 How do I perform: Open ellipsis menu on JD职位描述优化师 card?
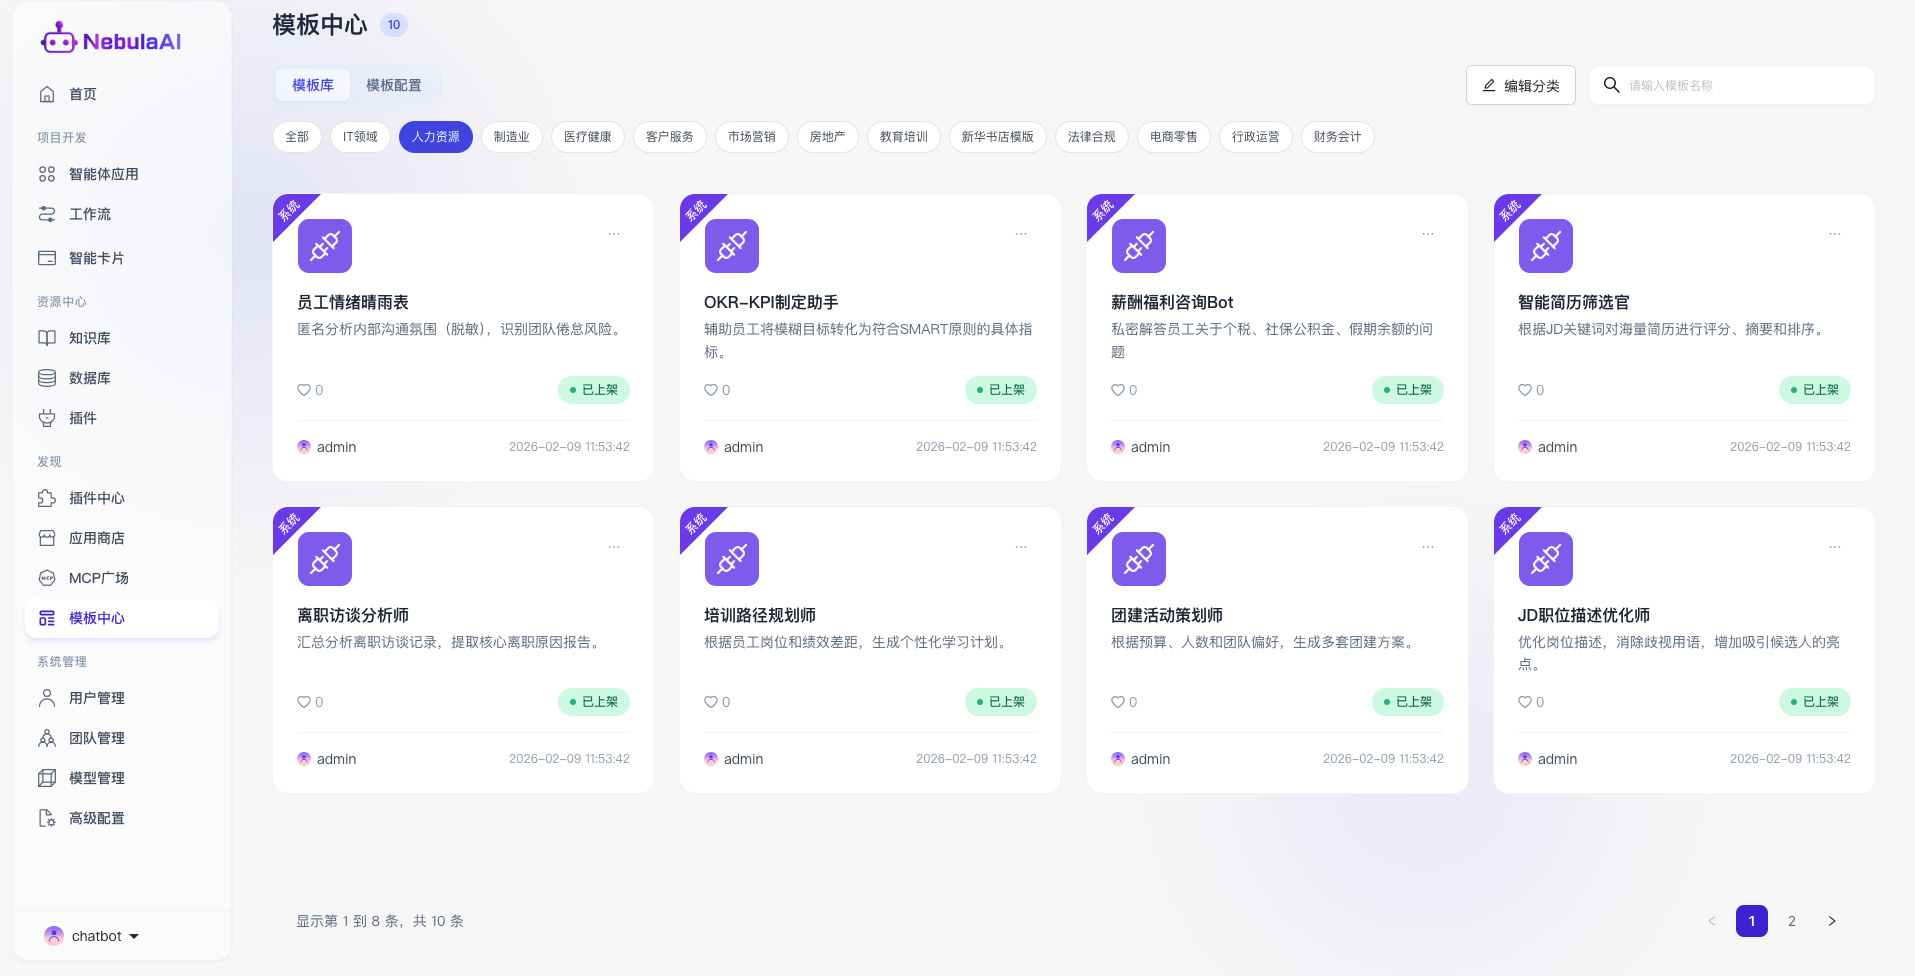click(x=1835, y=547)
